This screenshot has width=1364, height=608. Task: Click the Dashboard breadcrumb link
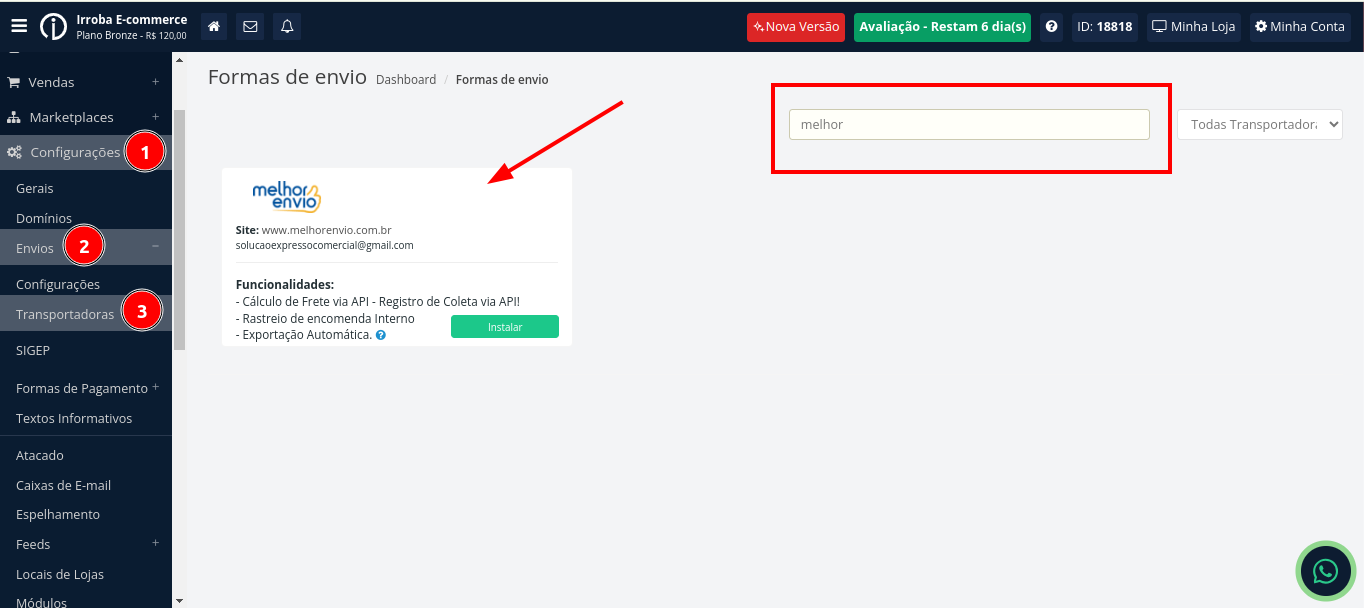(x=406, y=80)
